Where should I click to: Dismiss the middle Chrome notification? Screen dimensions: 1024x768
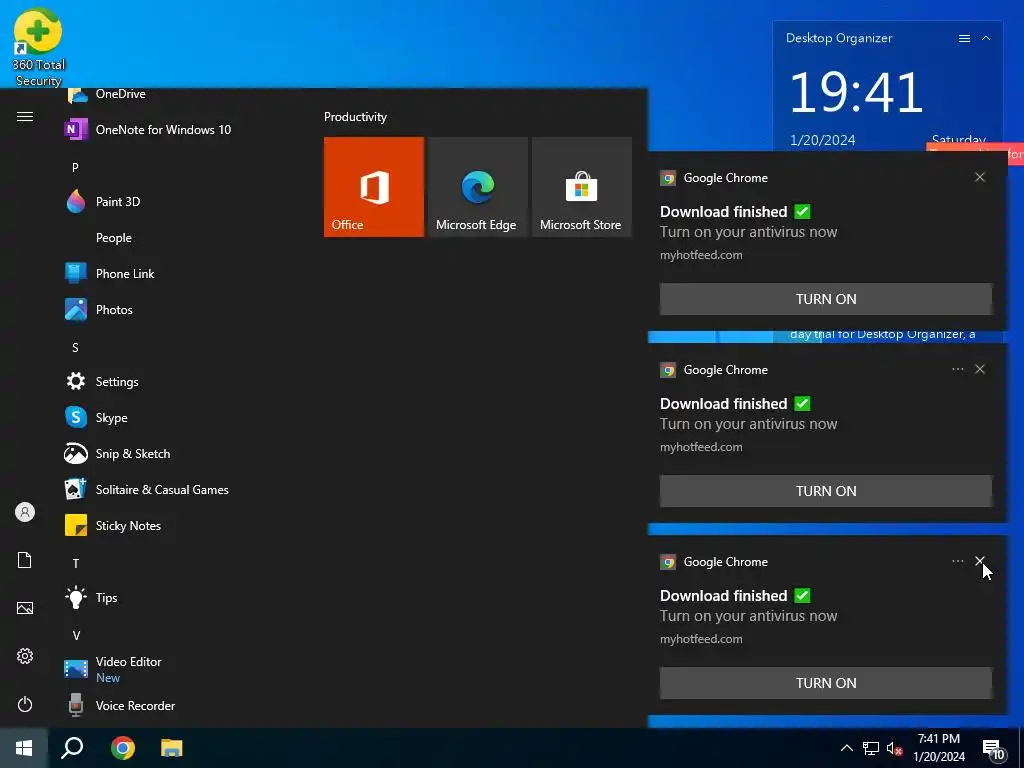[980, 369]
